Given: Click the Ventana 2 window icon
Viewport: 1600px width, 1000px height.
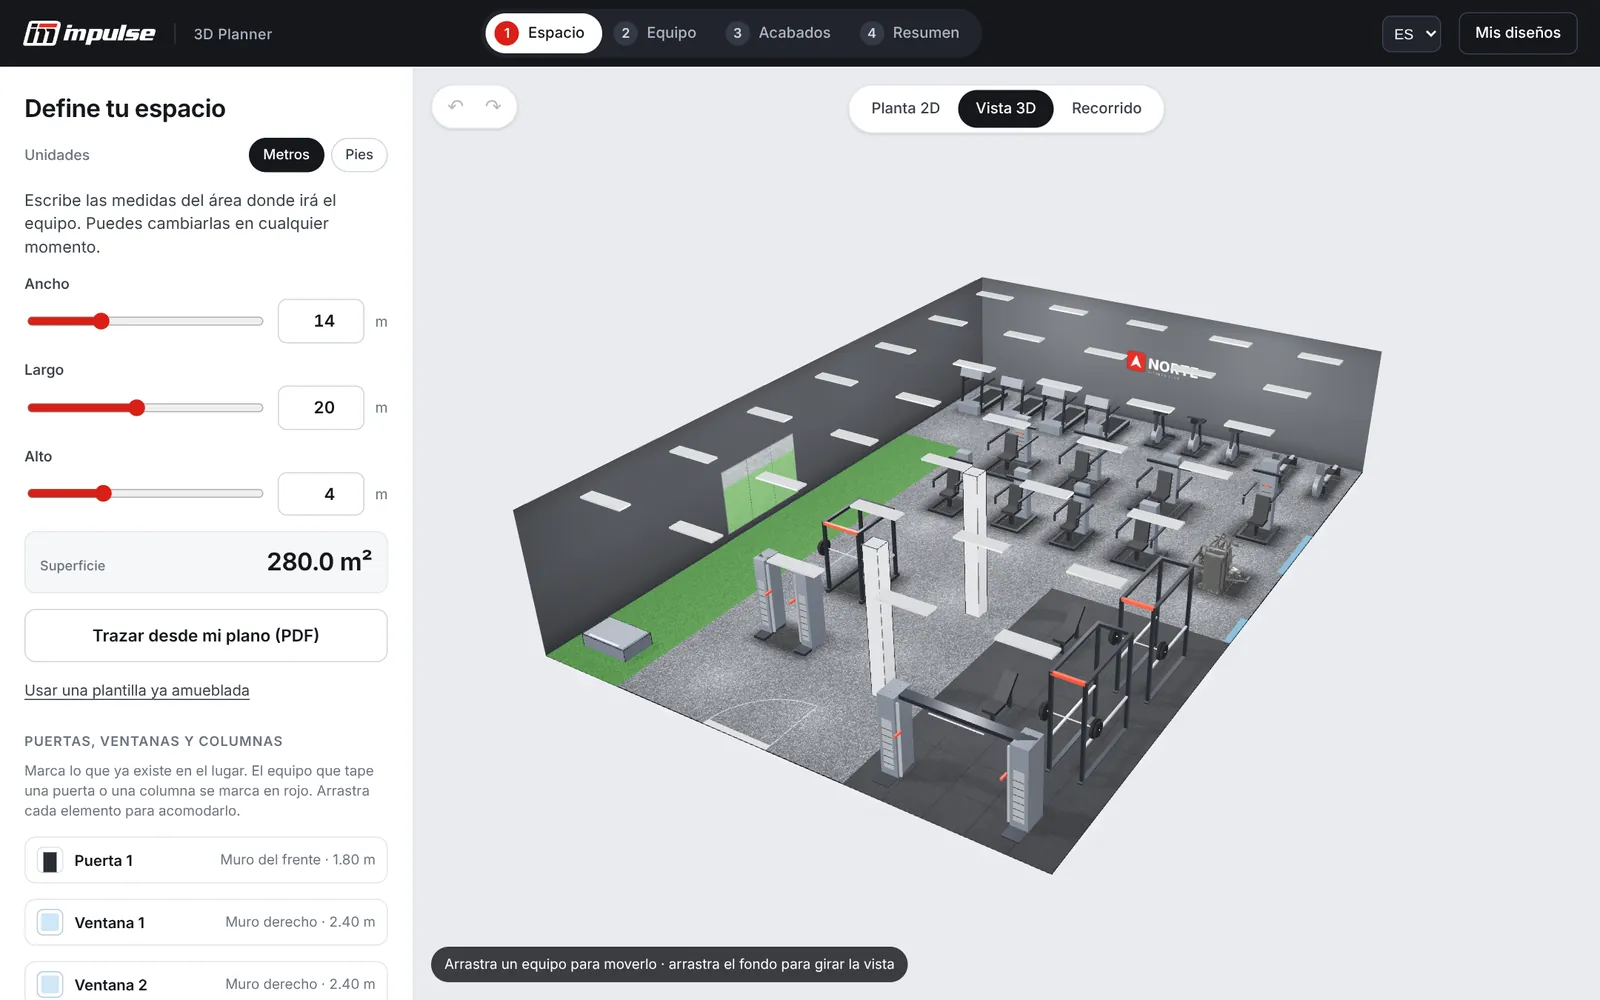Looking at the screenshot, I should (x=50, y=985).
